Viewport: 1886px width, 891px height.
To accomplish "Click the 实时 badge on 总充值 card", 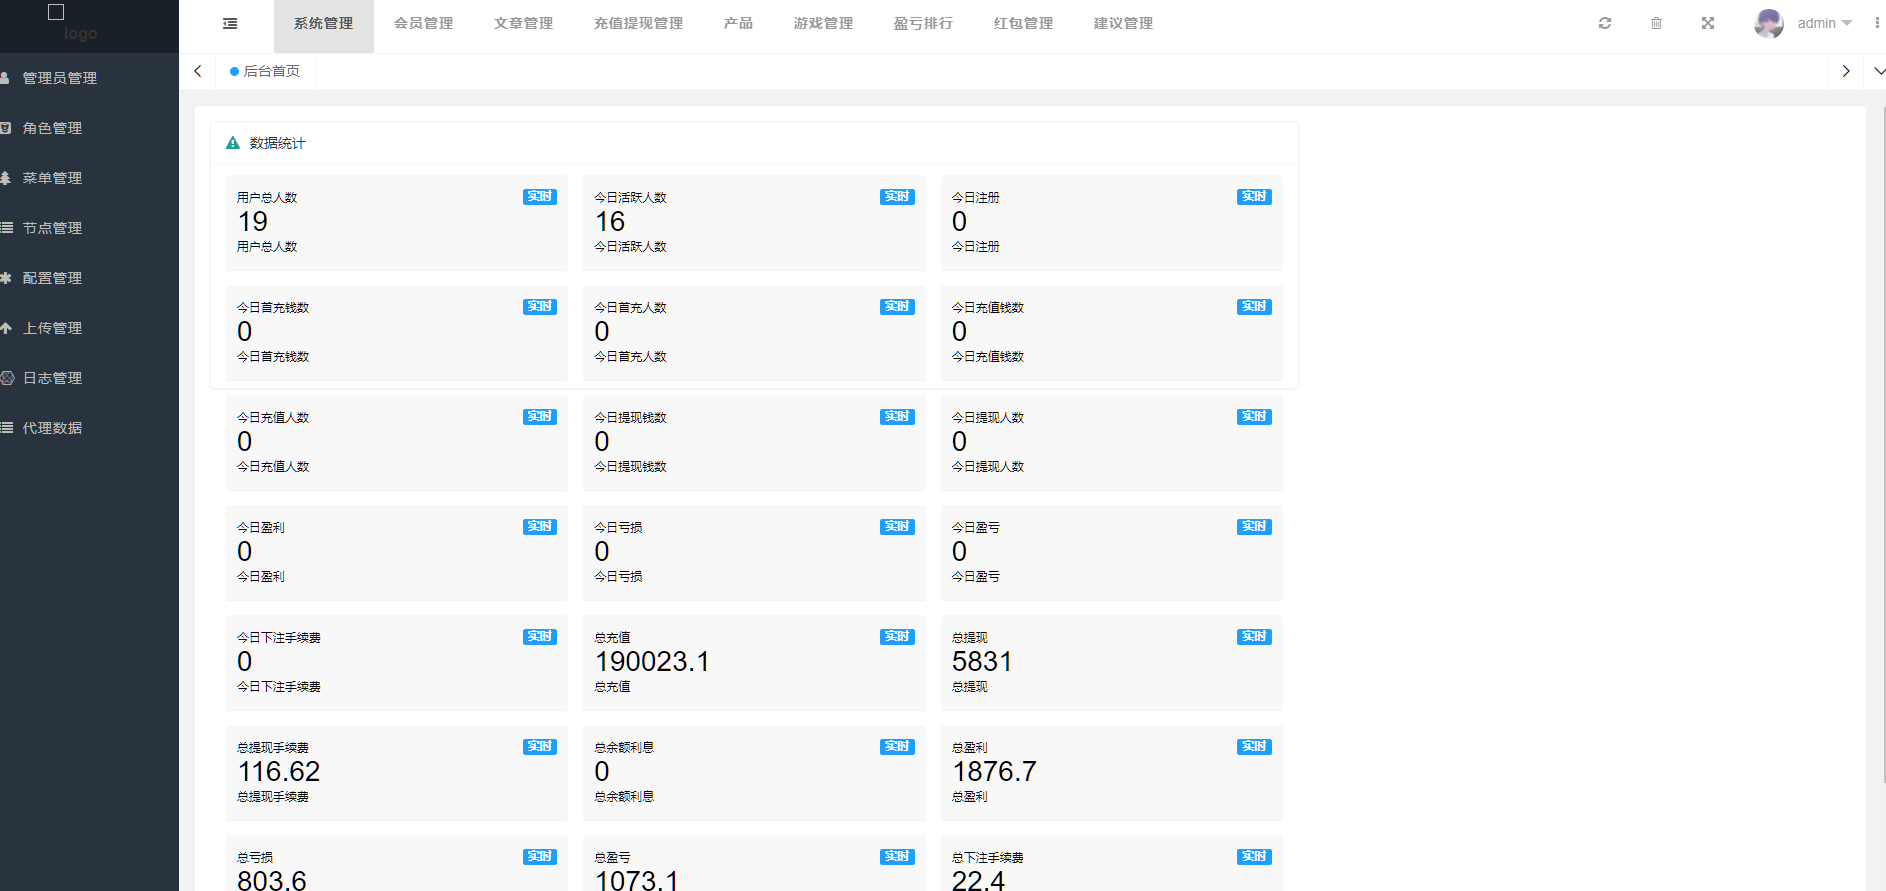I will tap(897, 637).
